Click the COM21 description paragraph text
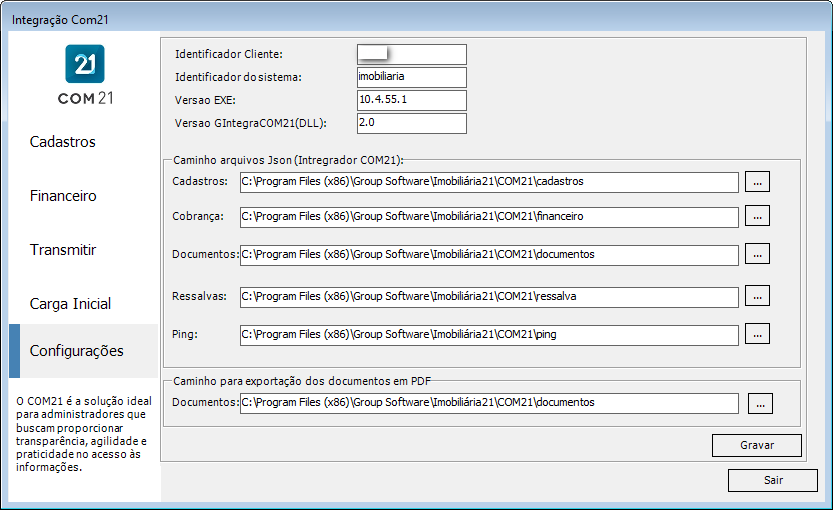The height and width of the screenshot is (510, 833). pos(83,434)
